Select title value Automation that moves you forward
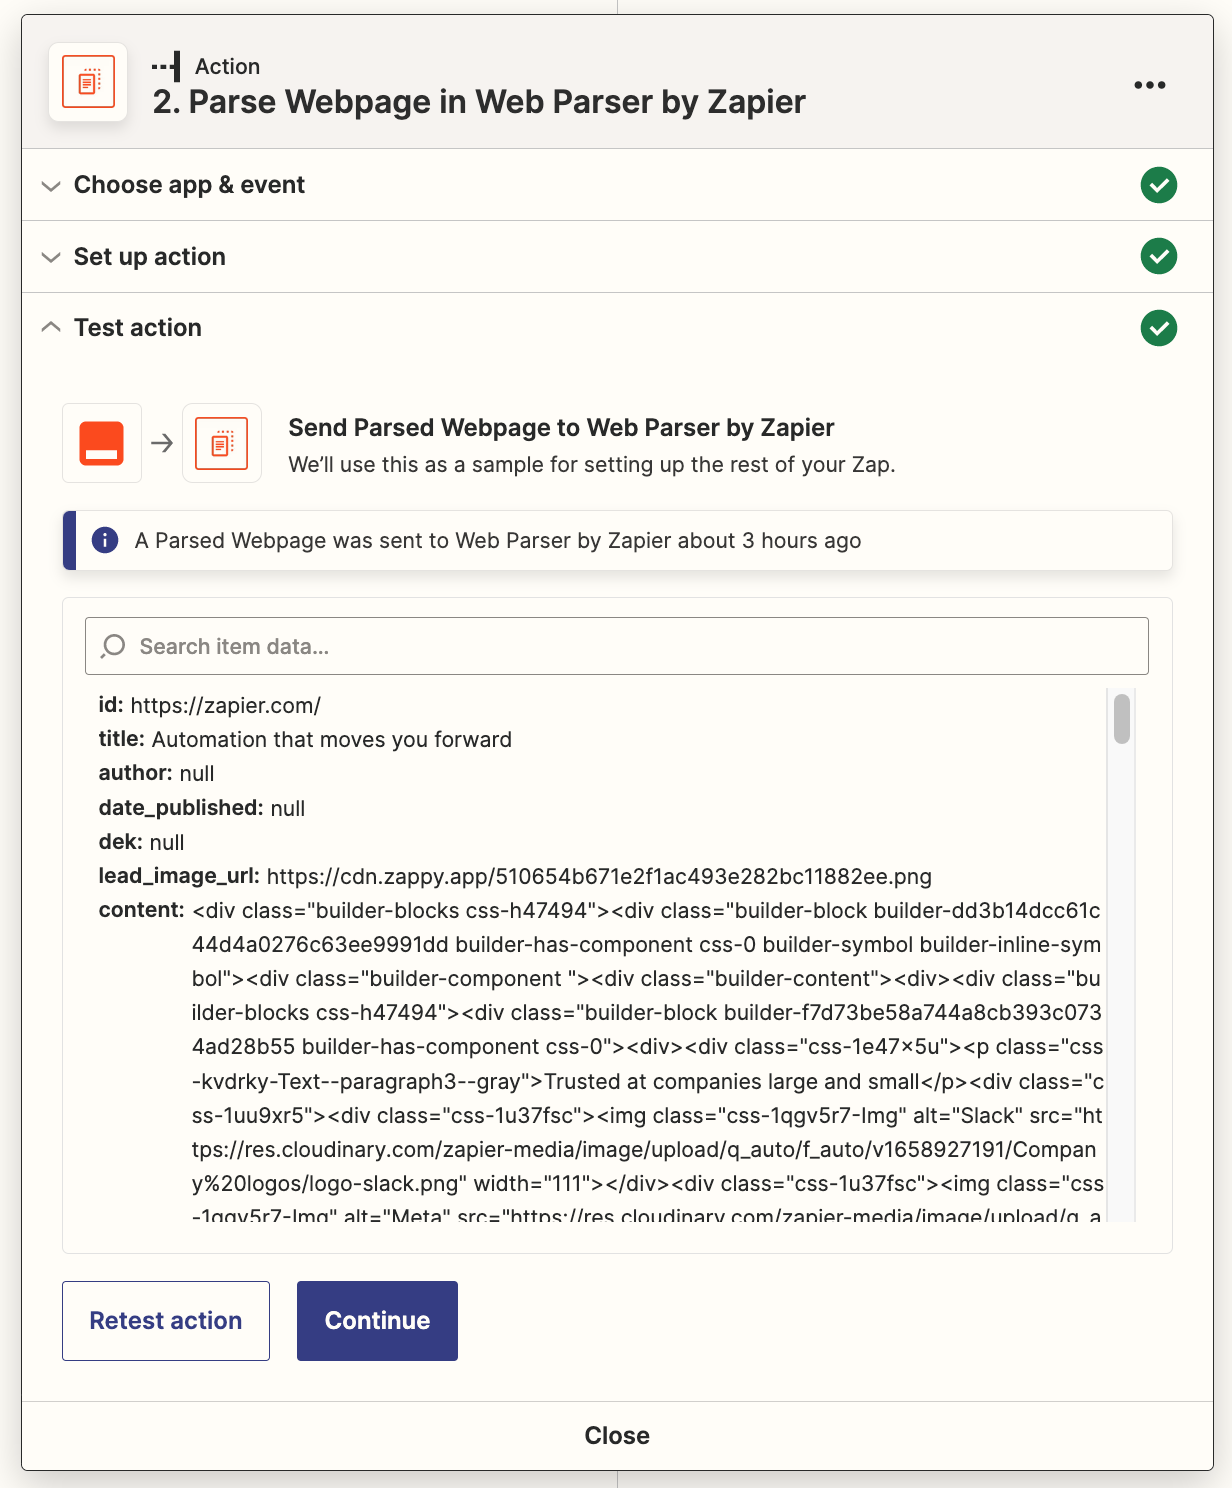Image resolution: width=1232 pixels, height=1488 pixels. (331, 739)
